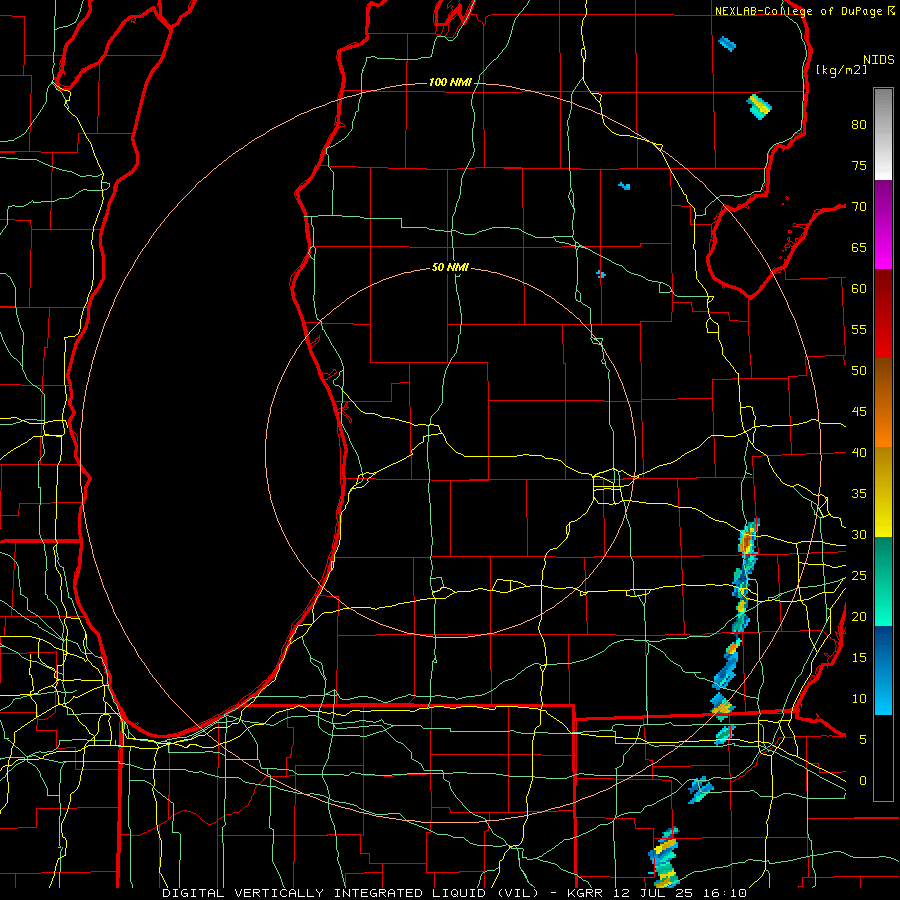Select the 10 value on the VIL scale
Image resolution: width=900 pixels, height=900 pixels.
859,699
